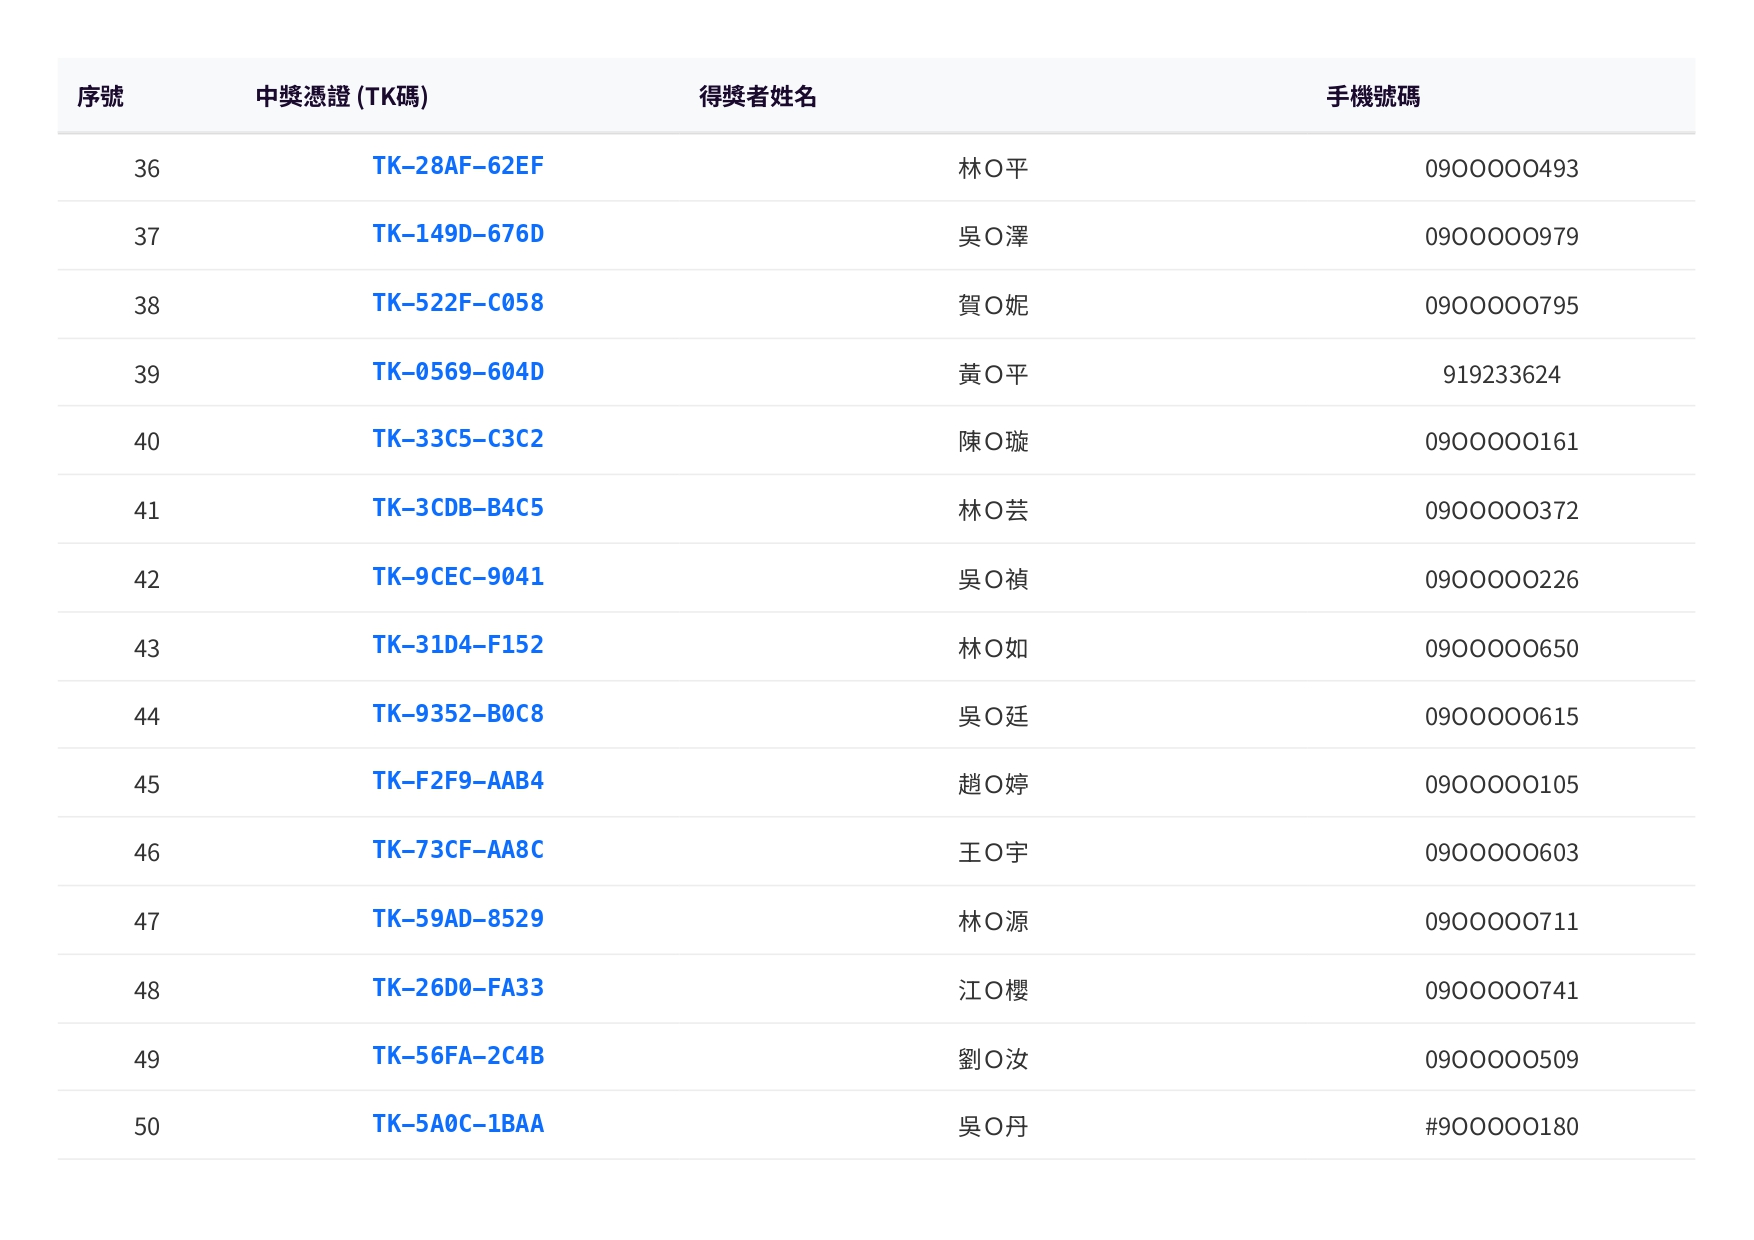
Task: Open TK-26D0-FA33 voucher link
Action: tap(457, 988)
